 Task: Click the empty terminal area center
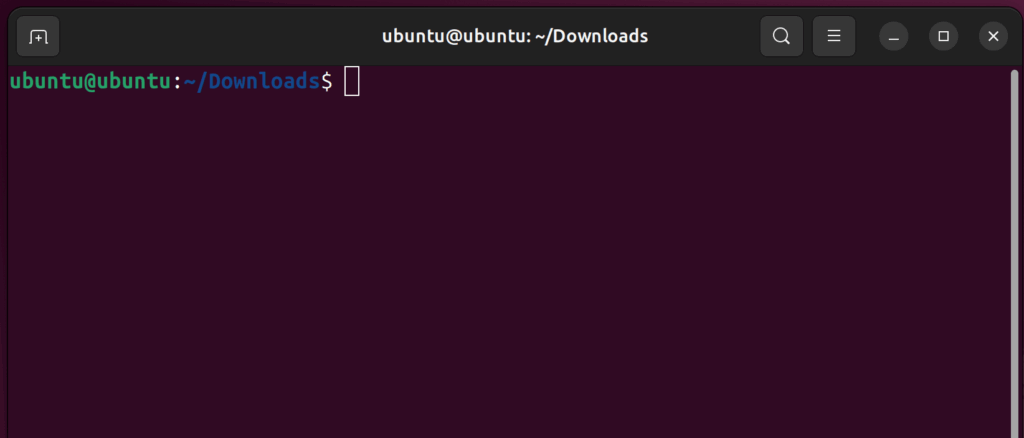(512, 260)
